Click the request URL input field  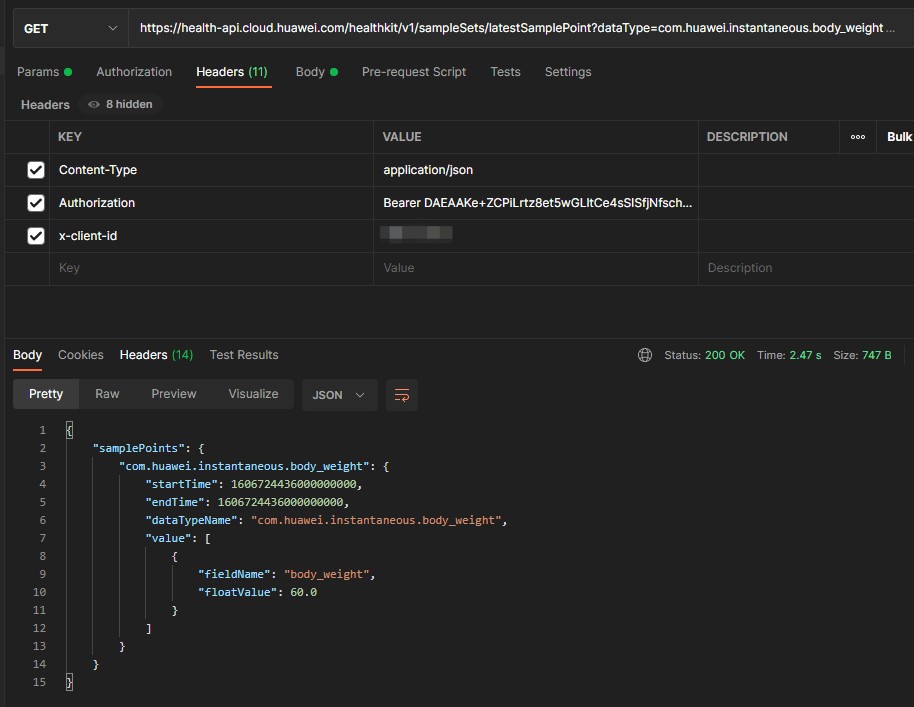[x=510, y=28]
